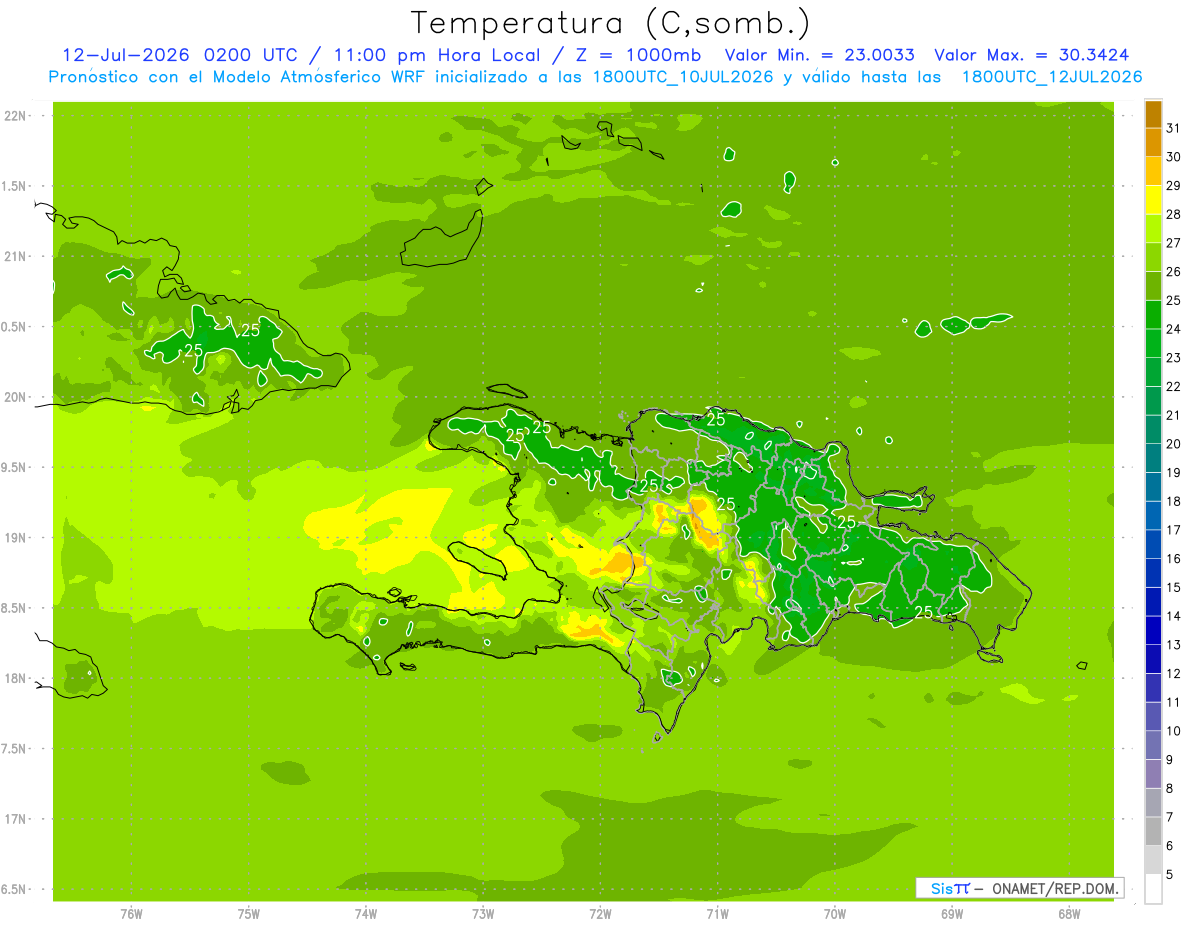
Task: Click legend value '23'
Action: click(x=1174, y=358)
